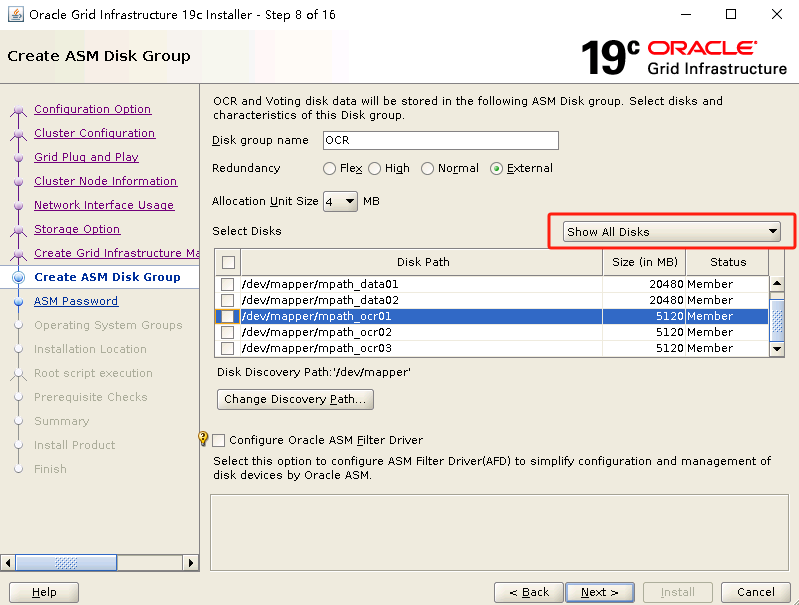Click the Disk Discovery Path '/dev/mapper' text
The height and width of the screenshot is (605, 799).
click(314, 372)
